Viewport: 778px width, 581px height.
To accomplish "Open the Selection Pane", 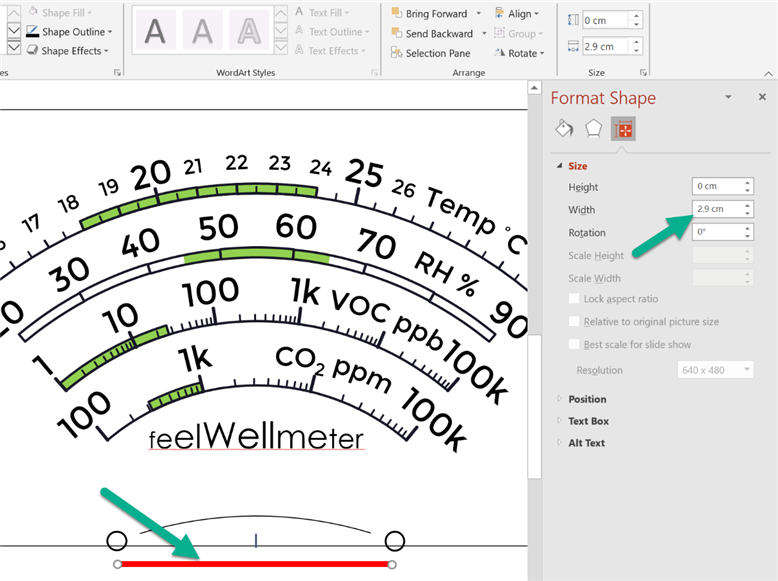I will coord(430,53).
